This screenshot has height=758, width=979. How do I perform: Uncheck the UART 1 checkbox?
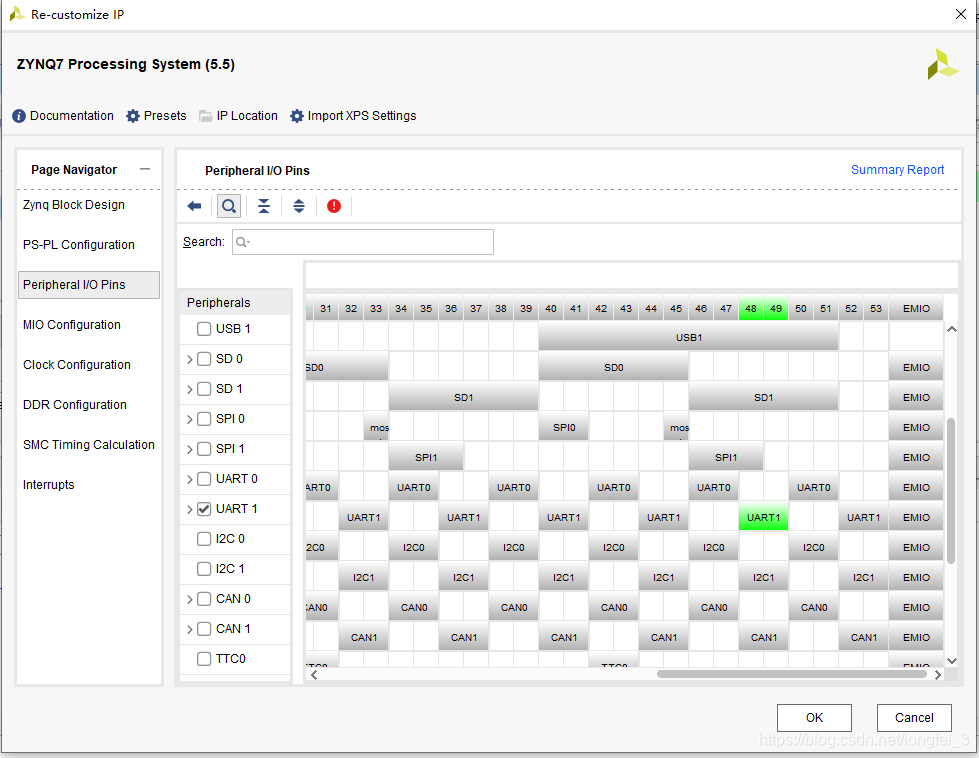tap(204, 509)
